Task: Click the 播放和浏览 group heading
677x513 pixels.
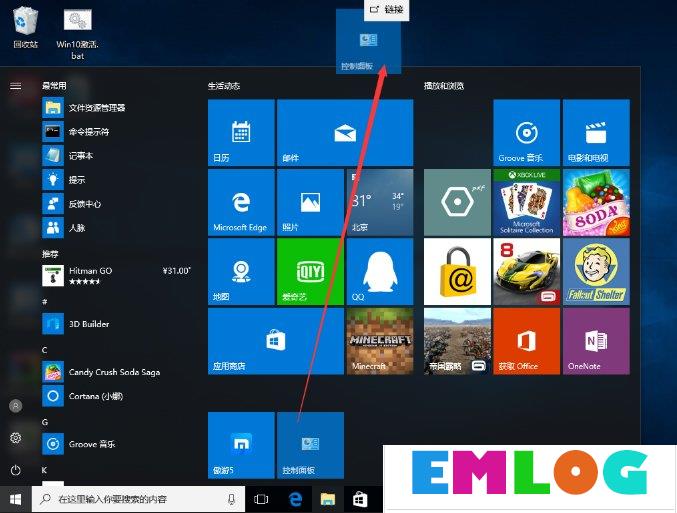Action: [x=443, y=86]
